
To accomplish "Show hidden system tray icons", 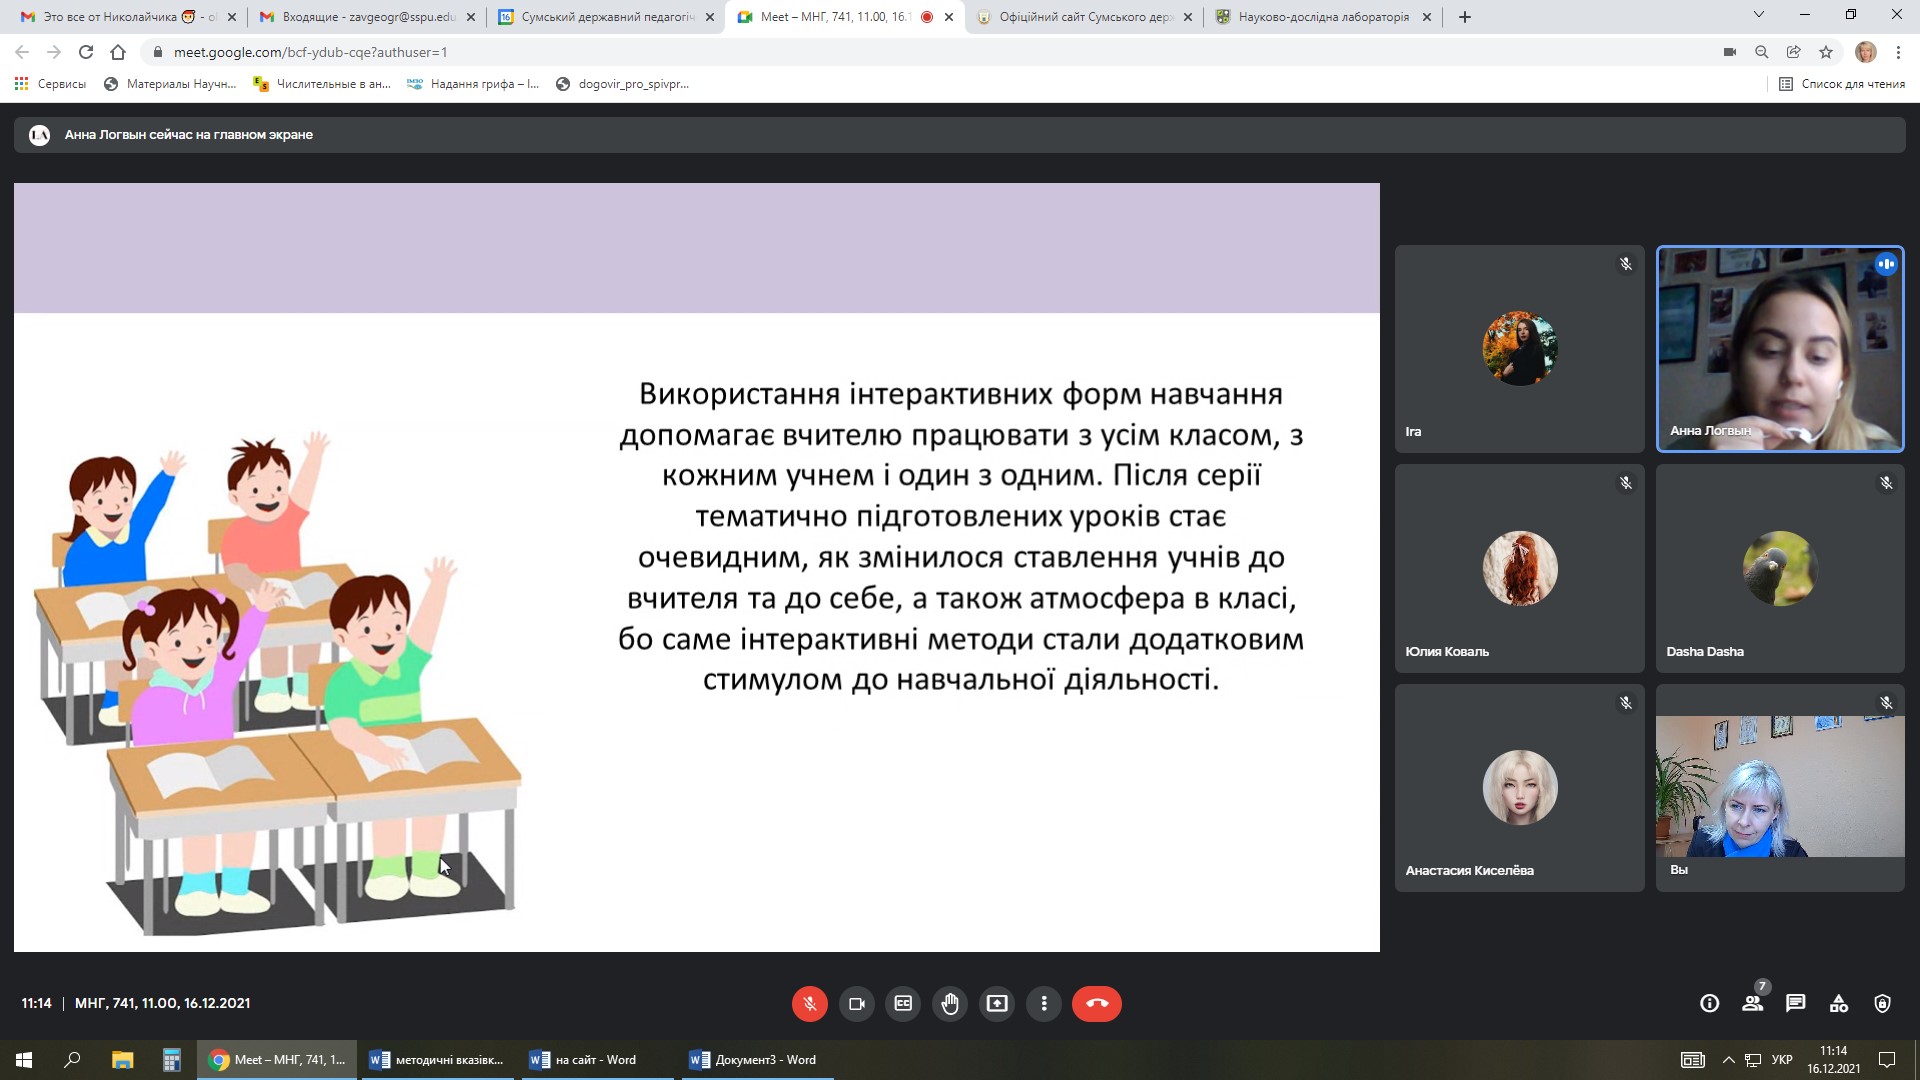I will pos(1728,1060).
